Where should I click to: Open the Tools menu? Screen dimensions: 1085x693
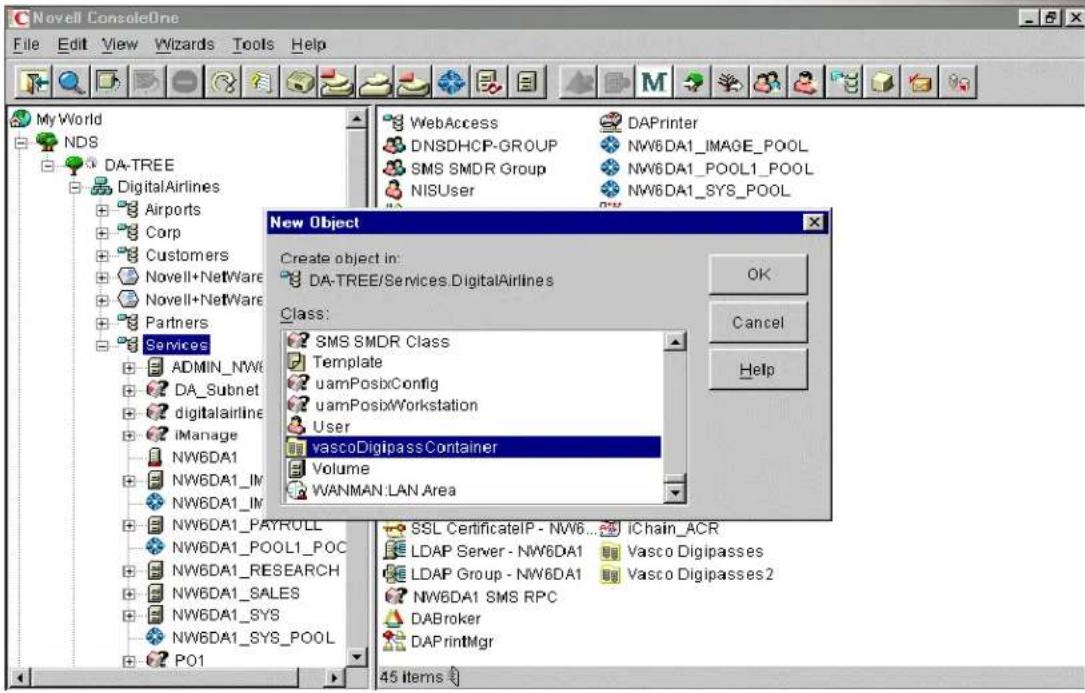click(253, 45)
